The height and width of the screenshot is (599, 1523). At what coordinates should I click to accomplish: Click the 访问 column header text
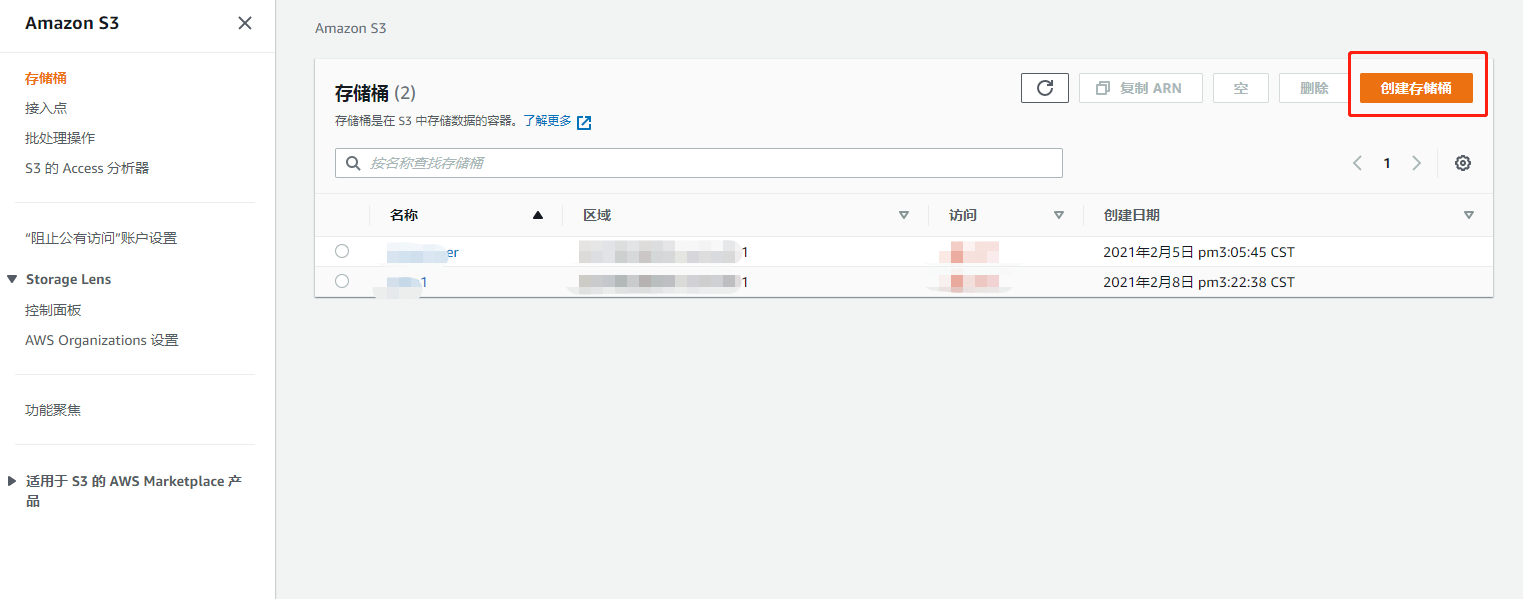(x=963, y=215)
